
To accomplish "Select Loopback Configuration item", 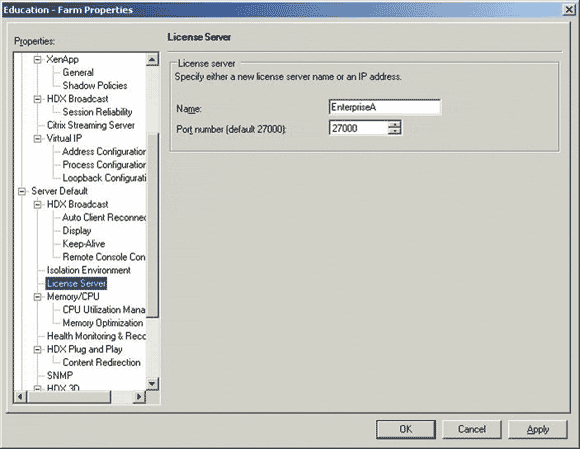I will (x=104, y=178).
